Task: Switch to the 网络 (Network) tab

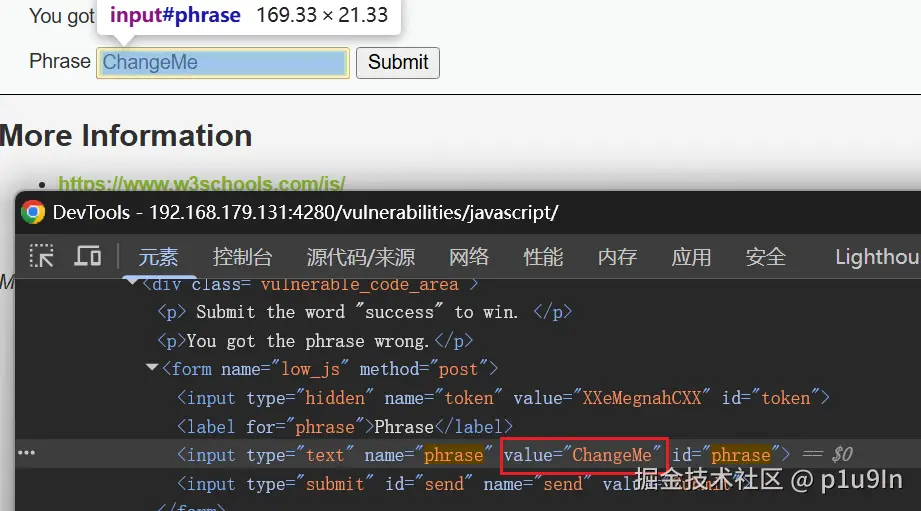Action: point(469,257)
